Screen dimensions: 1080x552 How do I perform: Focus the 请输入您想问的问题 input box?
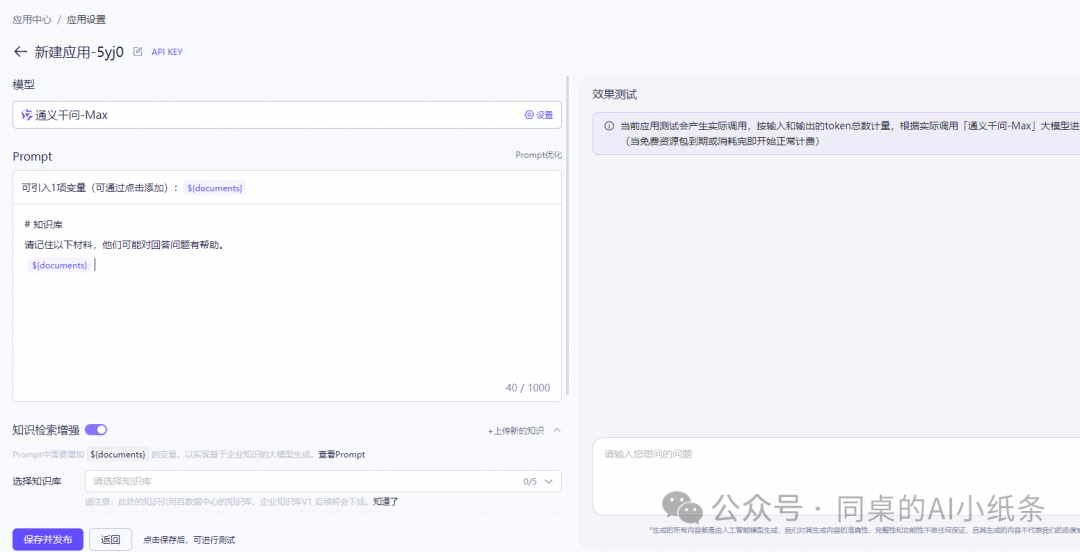click(835, 476)
